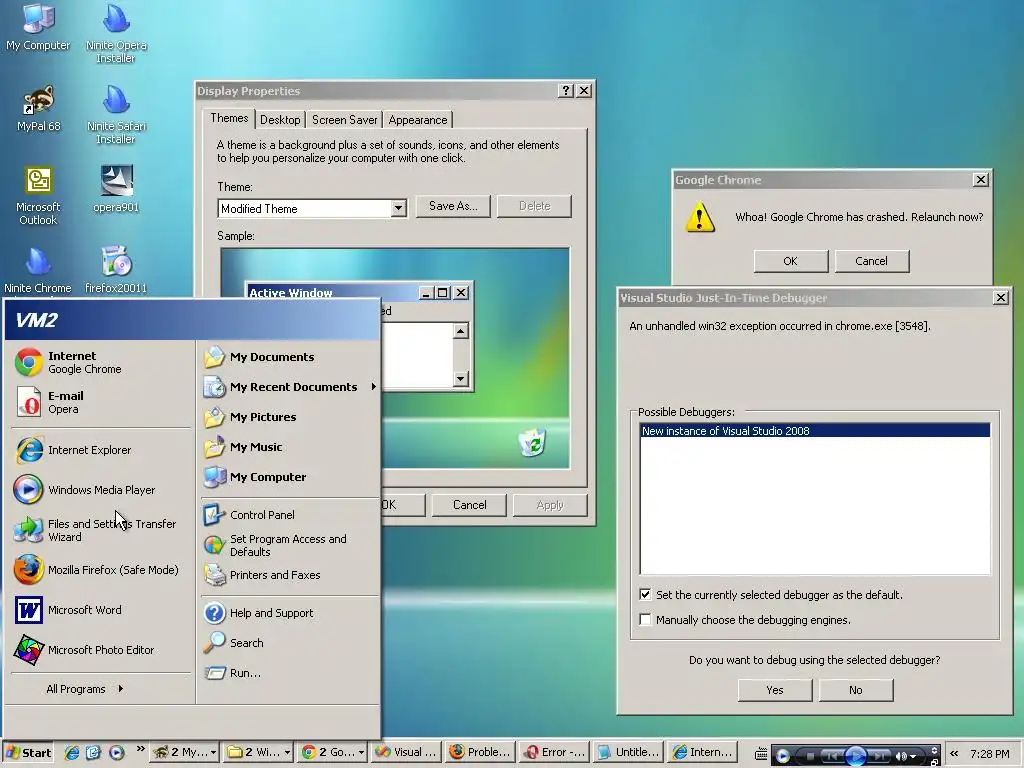Click No in Just-In-Time Debugger
The width and height of the screenshot is (1024, 768).
tap(856, 690)
